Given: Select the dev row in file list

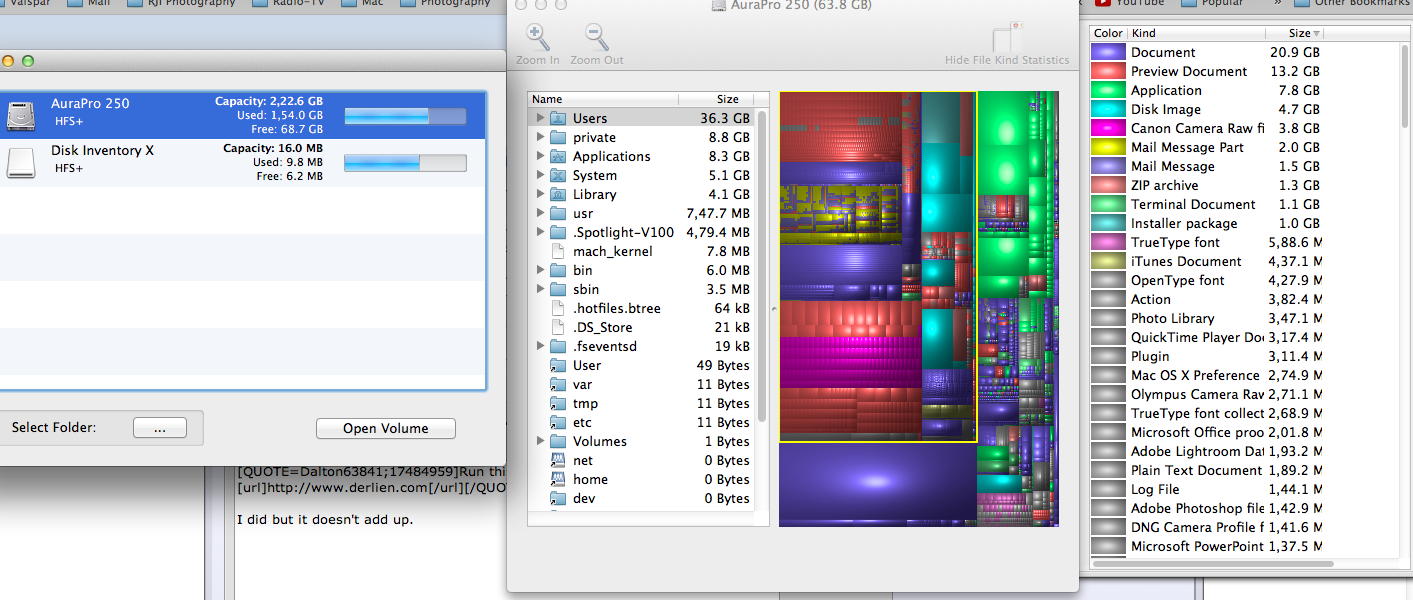Looking at the screenshot, I should click(642, 498).
